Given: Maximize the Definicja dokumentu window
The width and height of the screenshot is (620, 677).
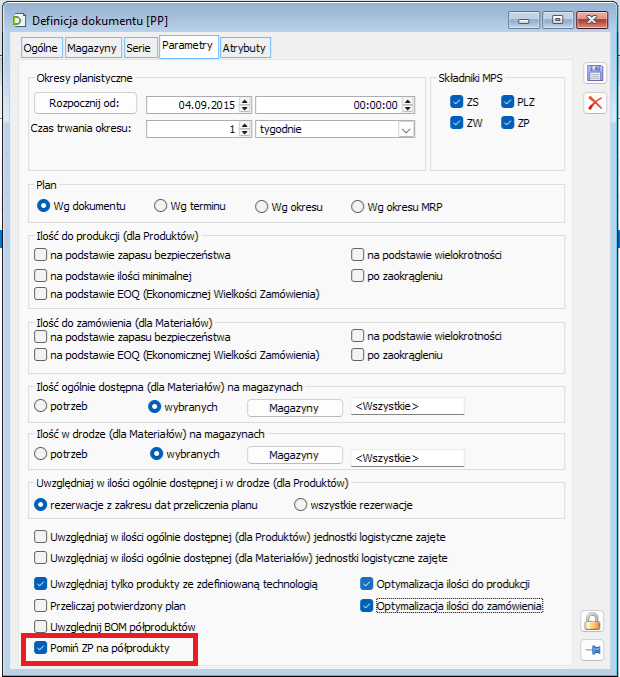Looking at the screenshot, I should click(x=557, y=20).
